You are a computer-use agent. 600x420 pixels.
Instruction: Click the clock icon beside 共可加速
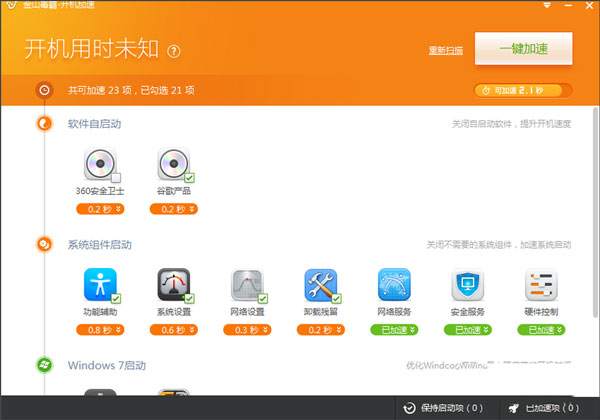click(x=44, y=90)
